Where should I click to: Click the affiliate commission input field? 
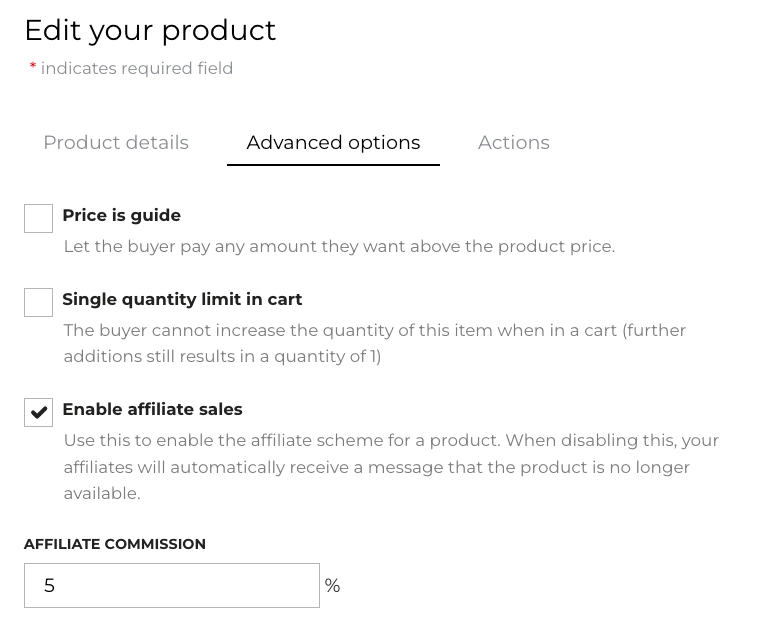pos(172,586)
